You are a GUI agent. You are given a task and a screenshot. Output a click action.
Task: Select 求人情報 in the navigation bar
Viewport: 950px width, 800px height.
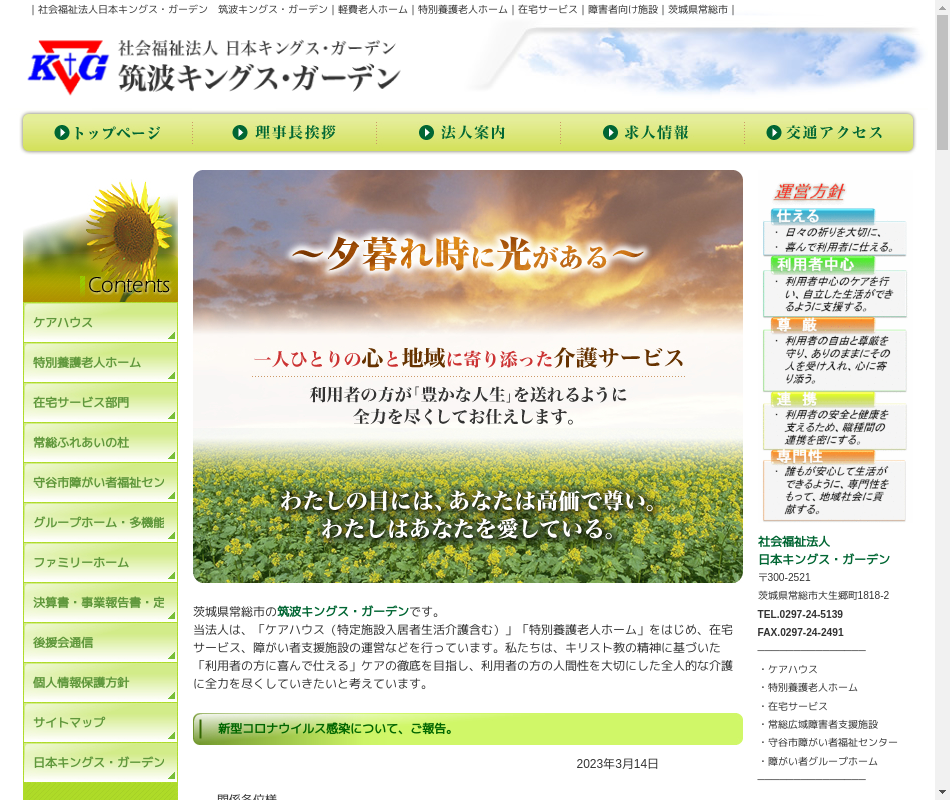pyautogui.click(x=646, y=133)
